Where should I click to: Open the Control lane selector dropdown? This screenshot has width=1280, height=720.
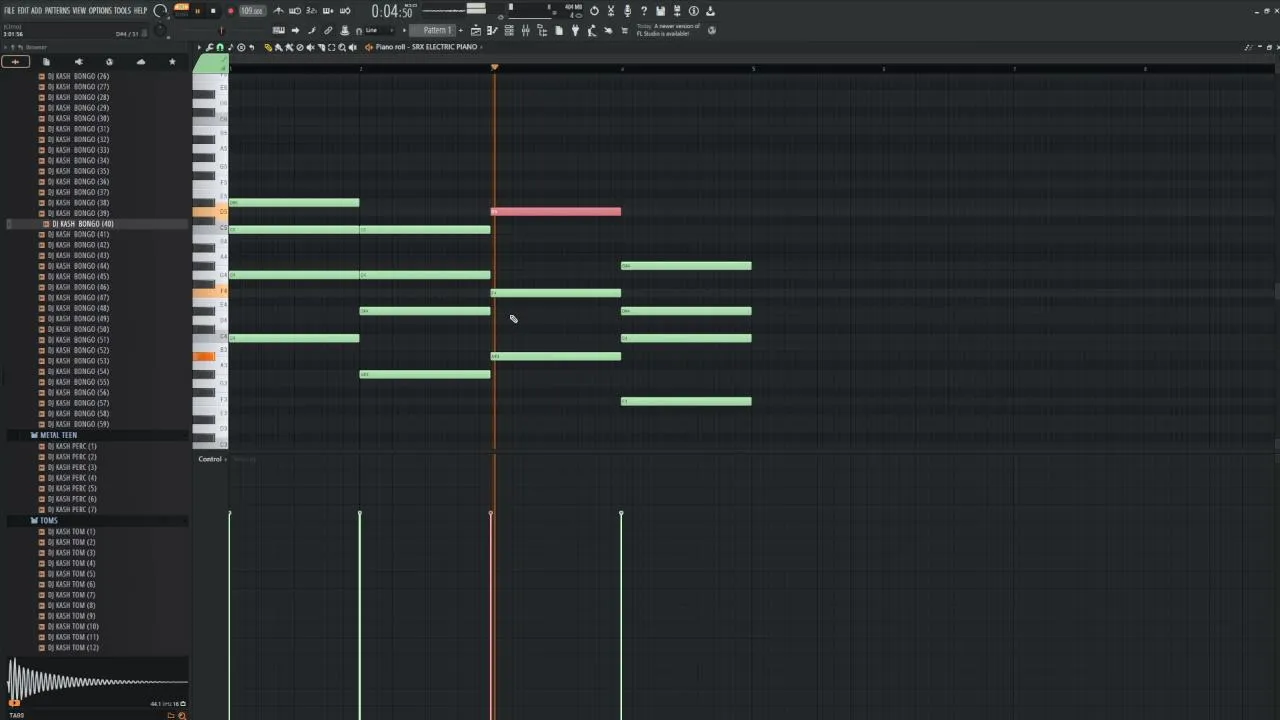point(212,459)
